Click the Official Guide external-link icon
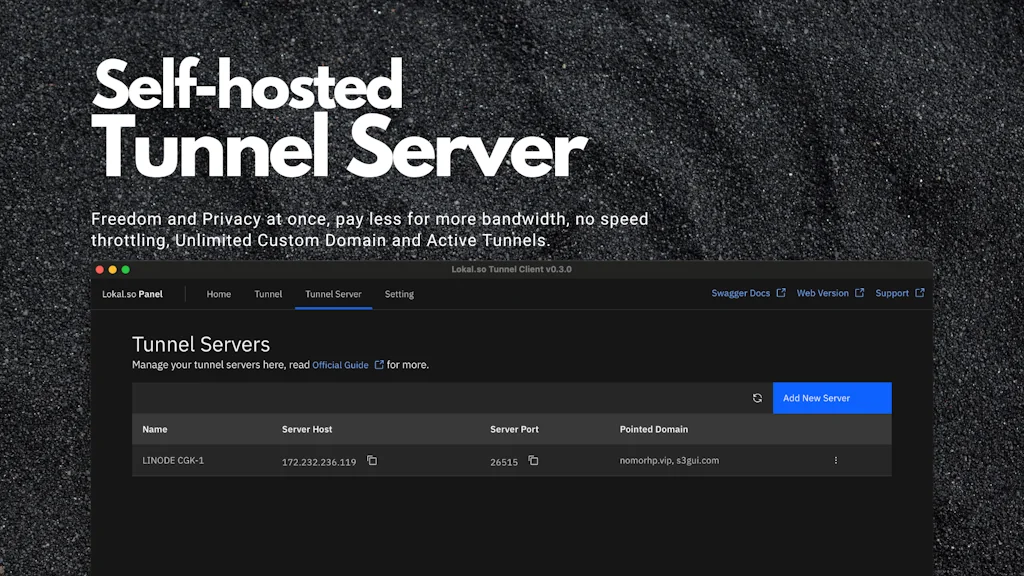This screenshot has height=576, width=1024. pos(379,365)
